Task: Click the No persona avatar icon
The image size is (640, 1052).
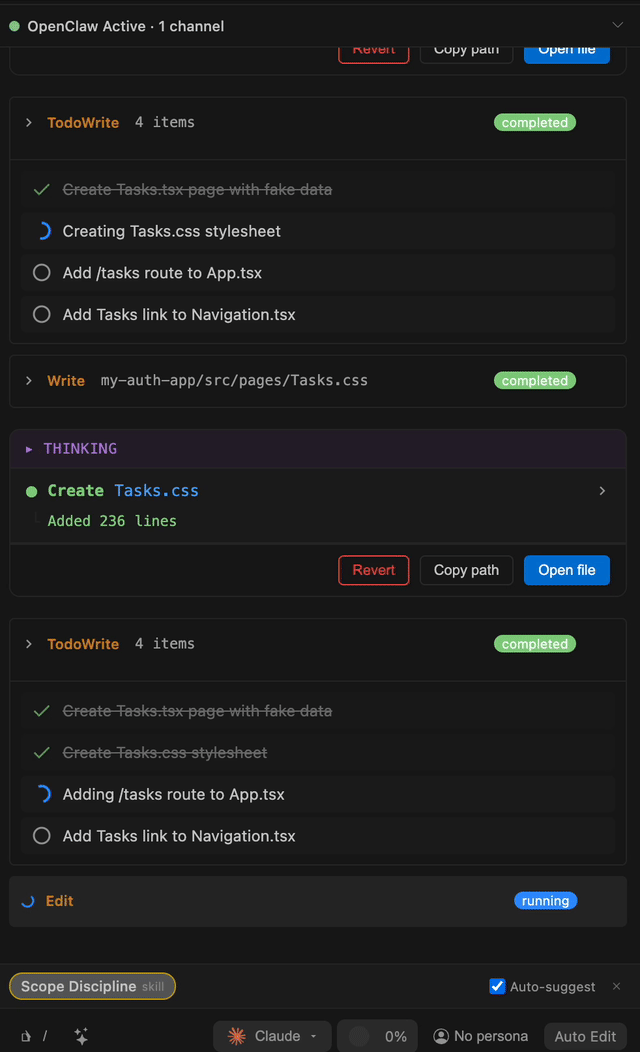Action: click(x=441, y=1036)
